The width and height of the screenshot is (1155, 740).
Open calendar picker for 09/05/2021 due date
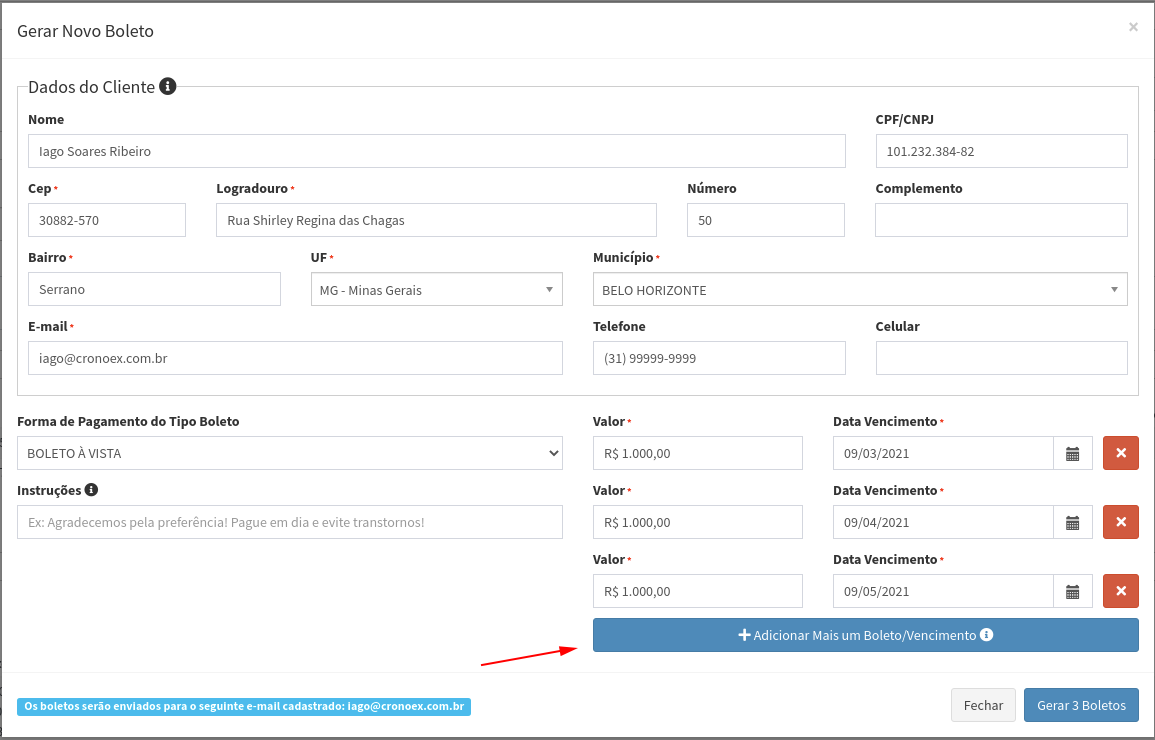(x=1072, y=591)
